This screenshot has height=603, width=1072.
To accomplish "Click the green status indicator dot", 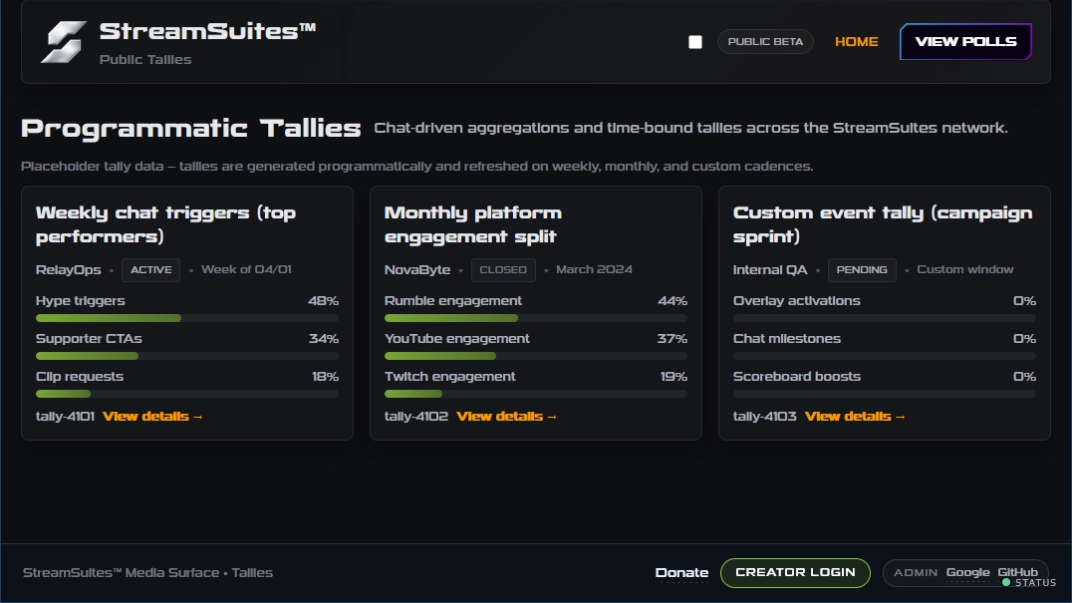I will [1006, 582].
